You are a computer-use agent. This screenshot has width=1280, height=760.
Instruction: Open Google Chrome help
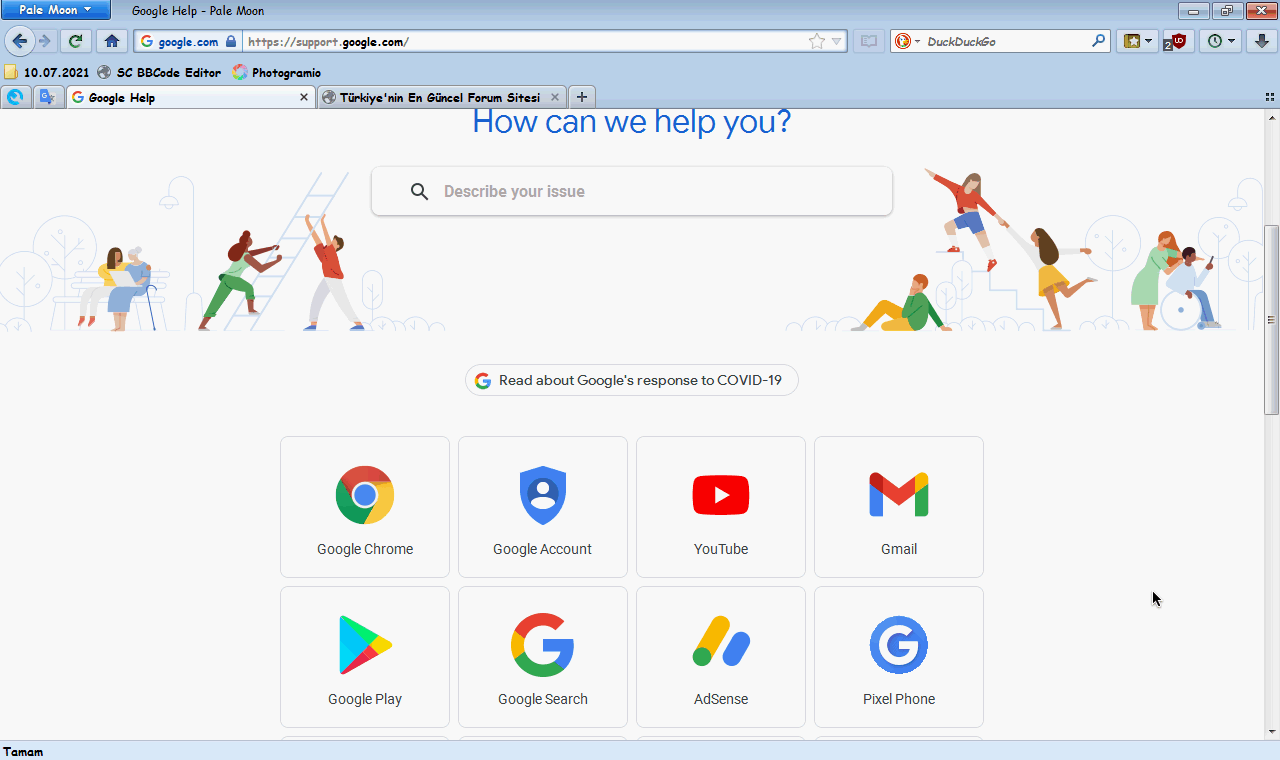pyautogui.click(x=365, y=507)
